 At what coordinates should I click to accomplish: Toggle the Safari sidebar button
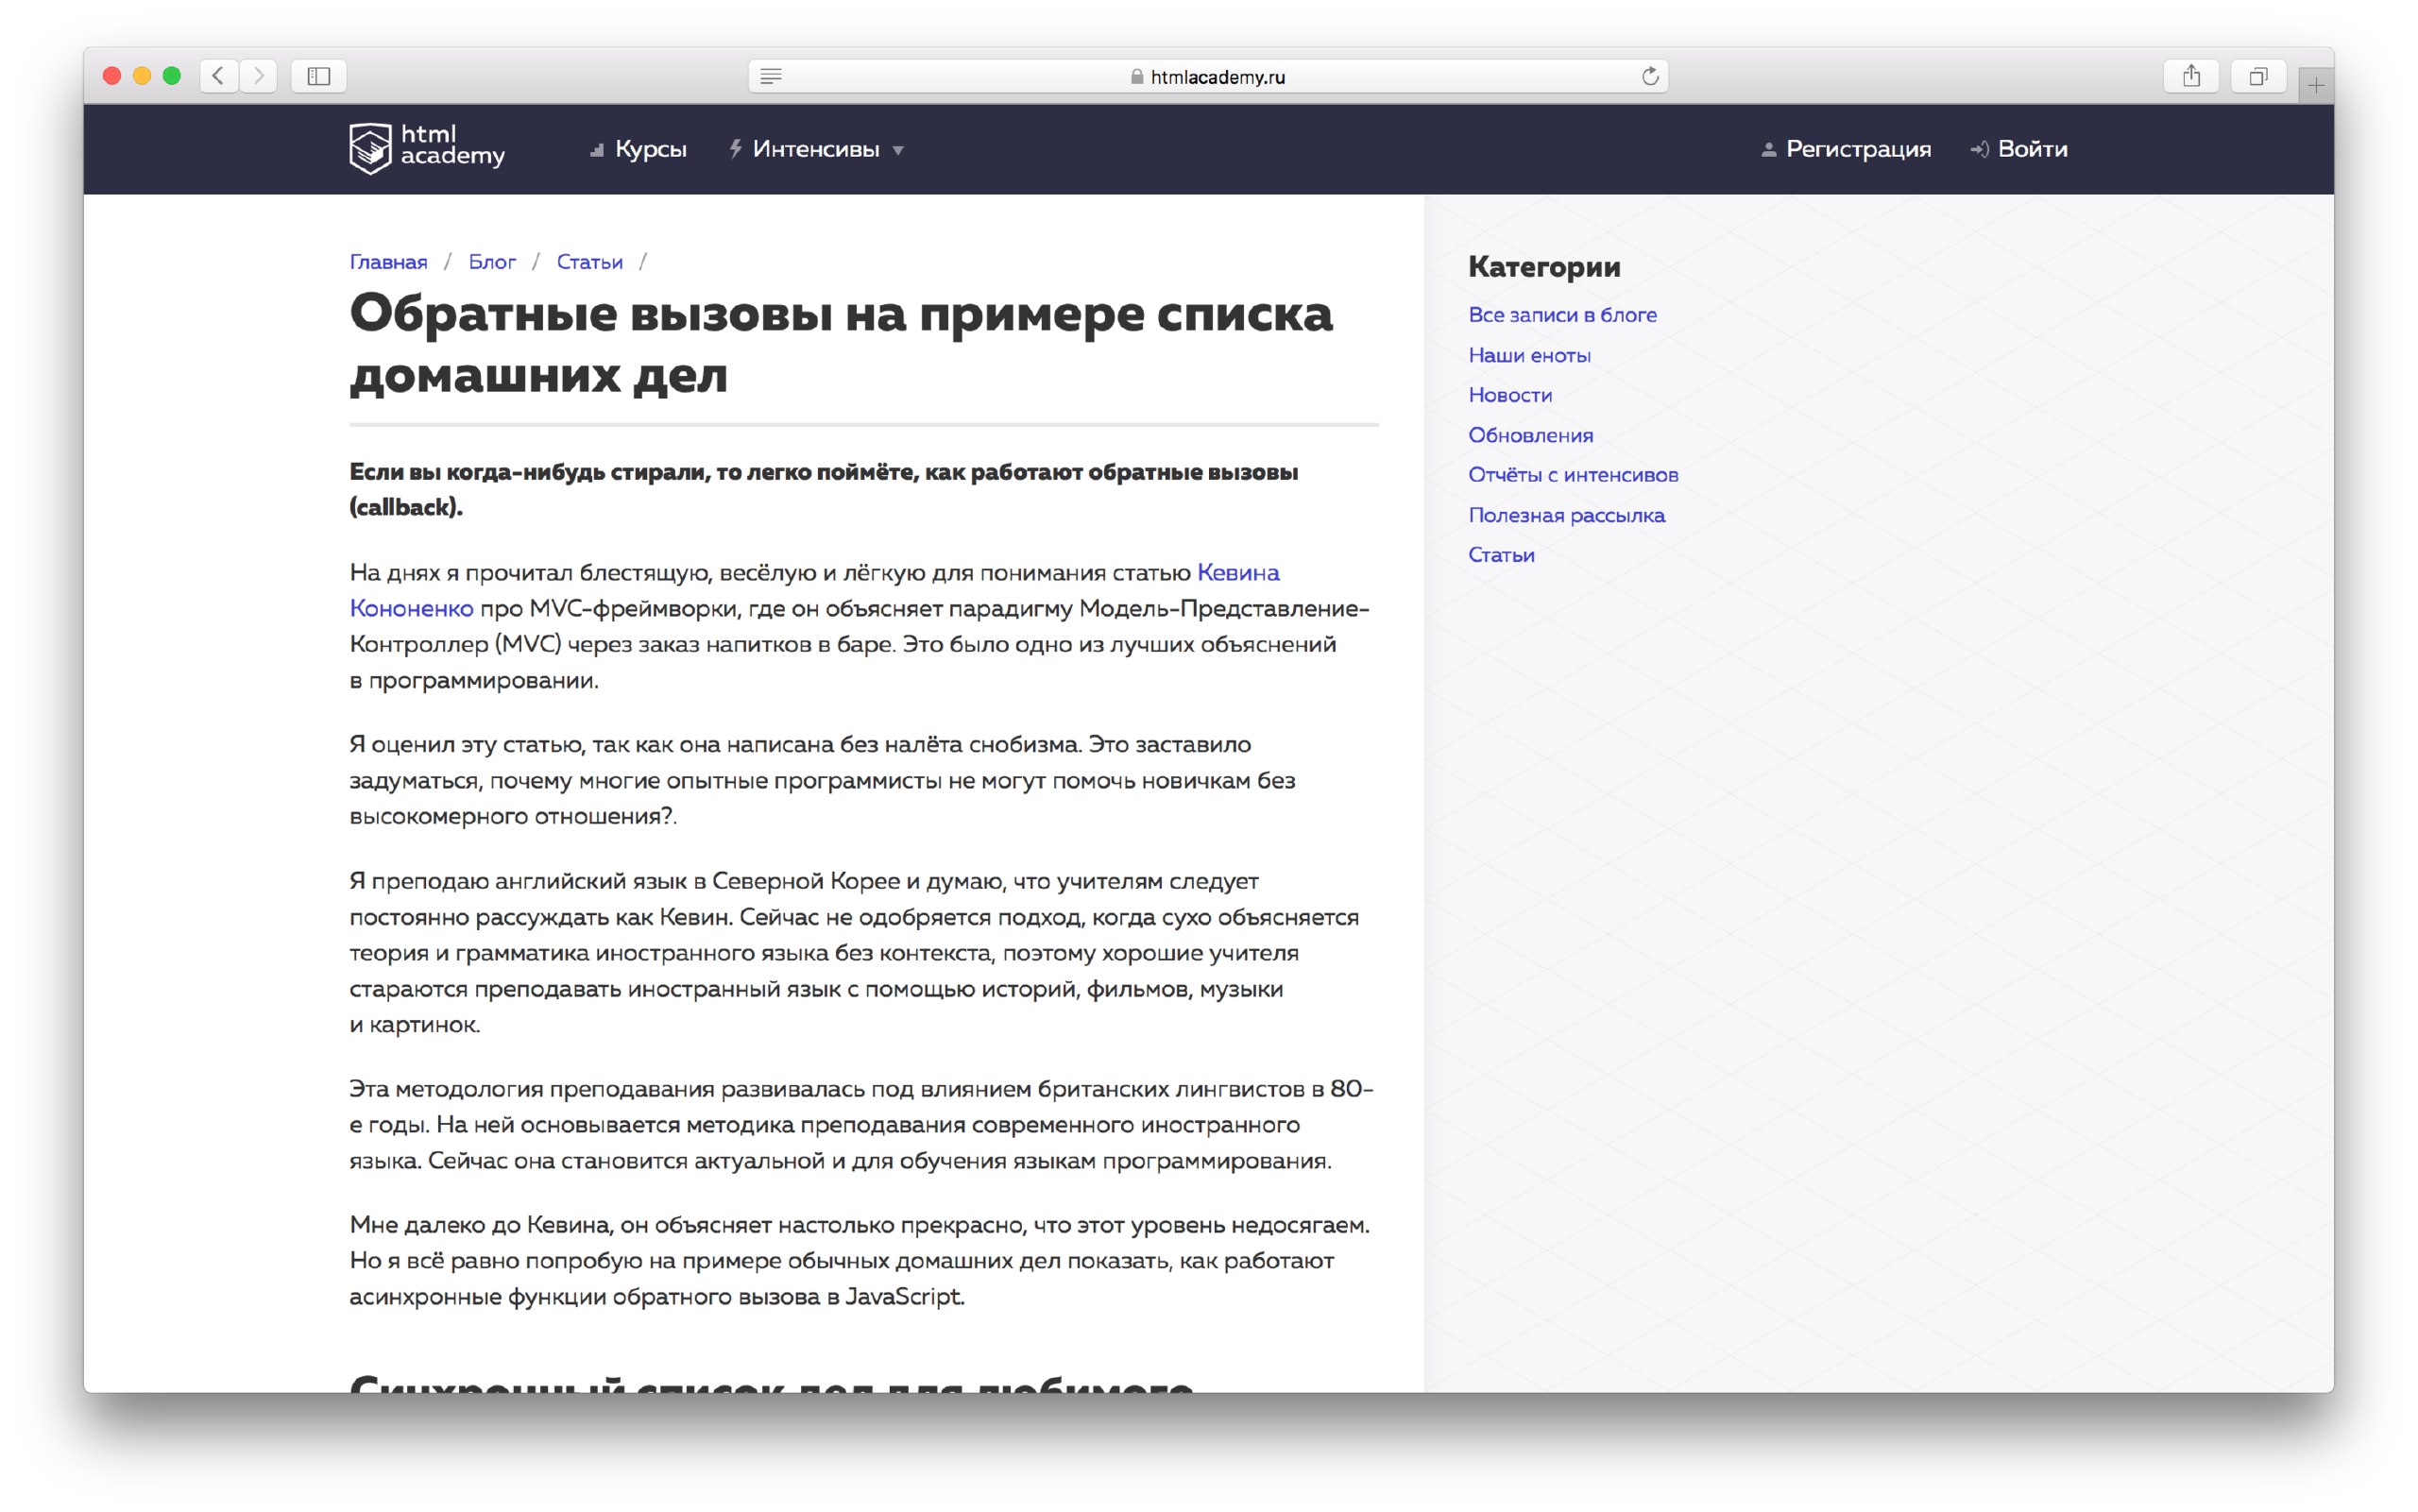[319, 76]
